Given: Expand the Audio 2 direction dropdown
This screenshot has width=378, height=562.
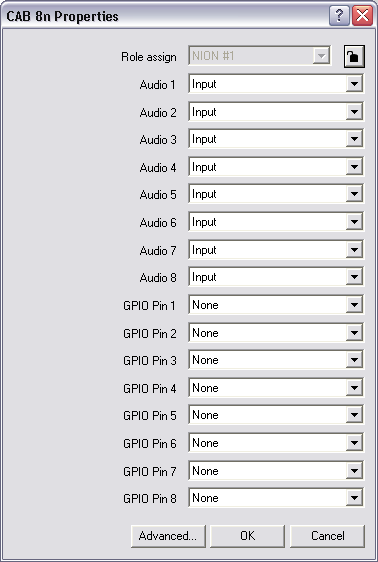Looking at the screenshot, I should click(354, 112).
